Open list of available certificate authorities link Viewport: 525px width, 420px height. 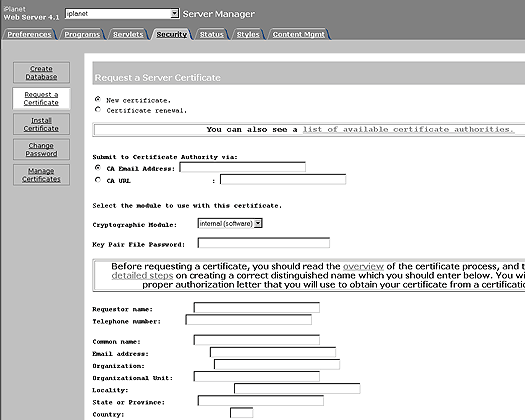[408, 129]
